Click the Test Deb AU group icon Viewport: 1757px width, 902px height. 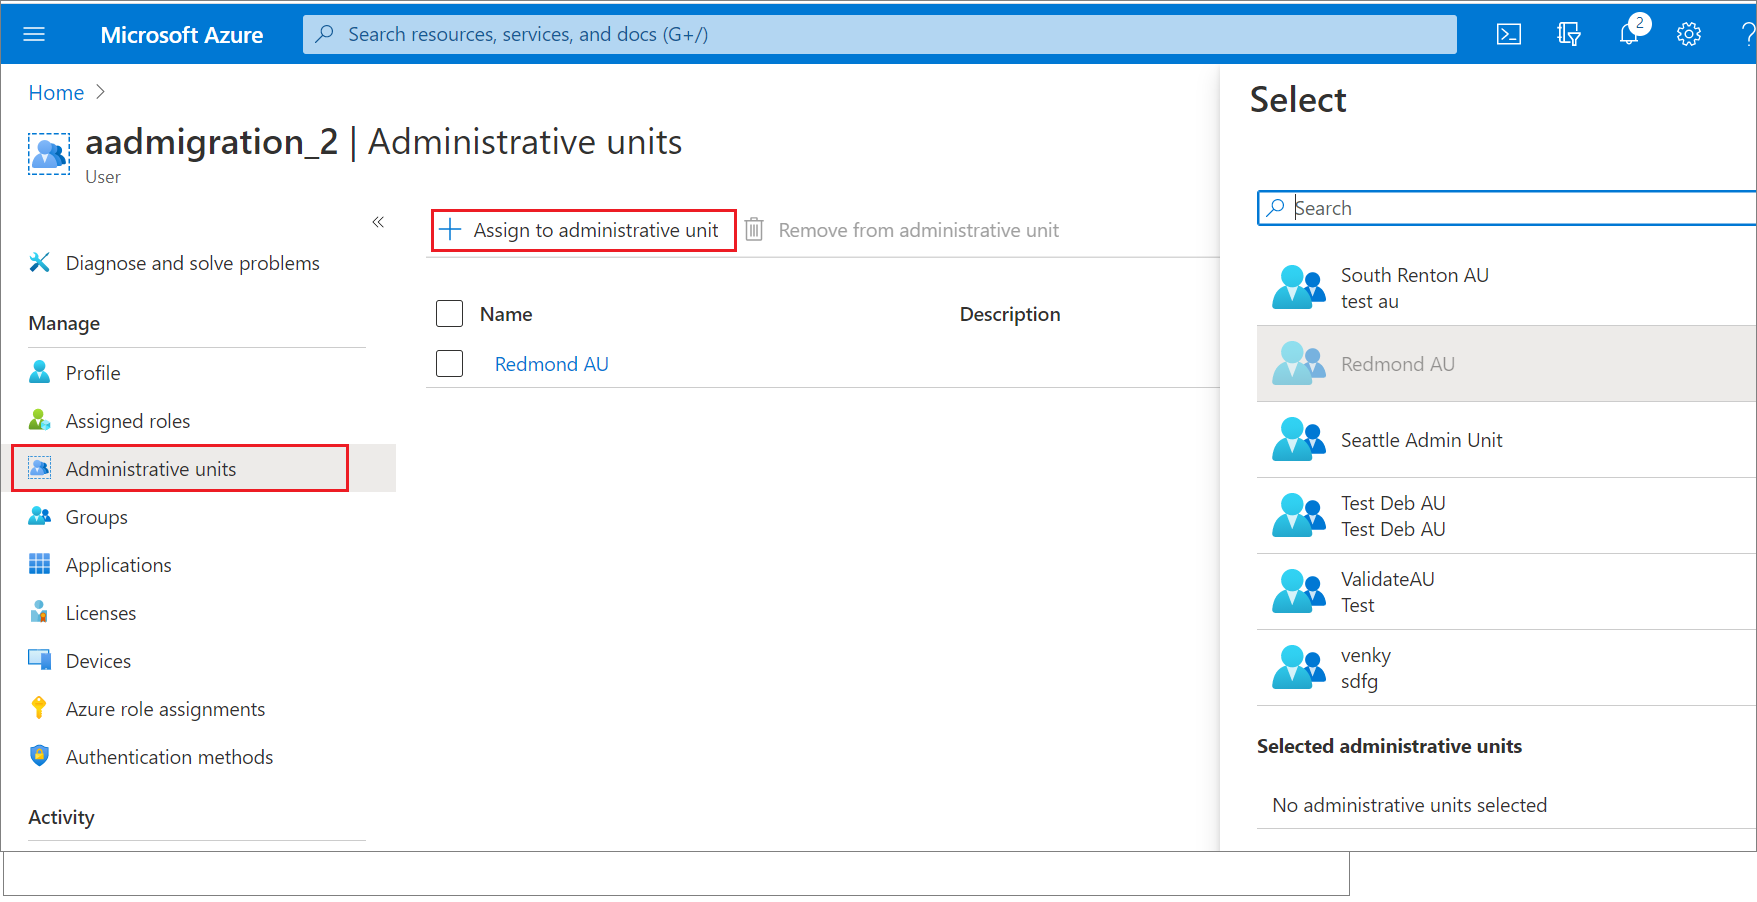point(1299,516)
